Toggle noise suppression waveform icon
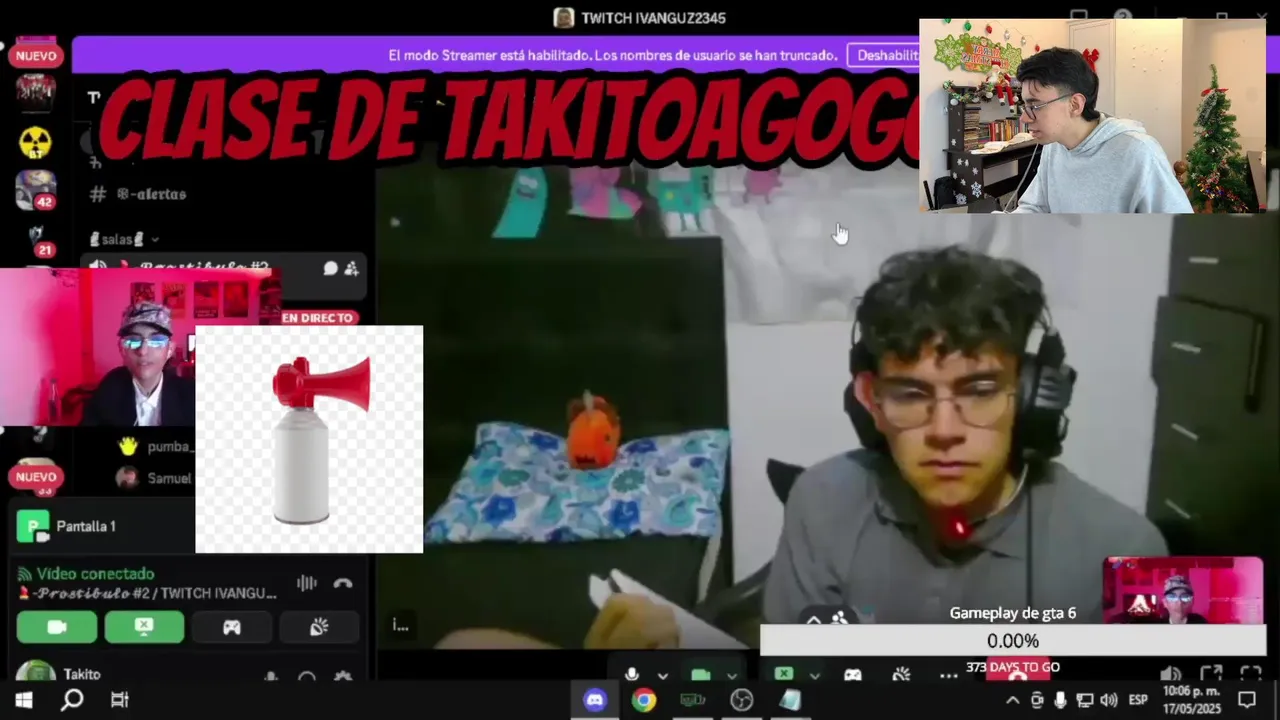The image size is (1280, 720). click(x=306, y=583)
